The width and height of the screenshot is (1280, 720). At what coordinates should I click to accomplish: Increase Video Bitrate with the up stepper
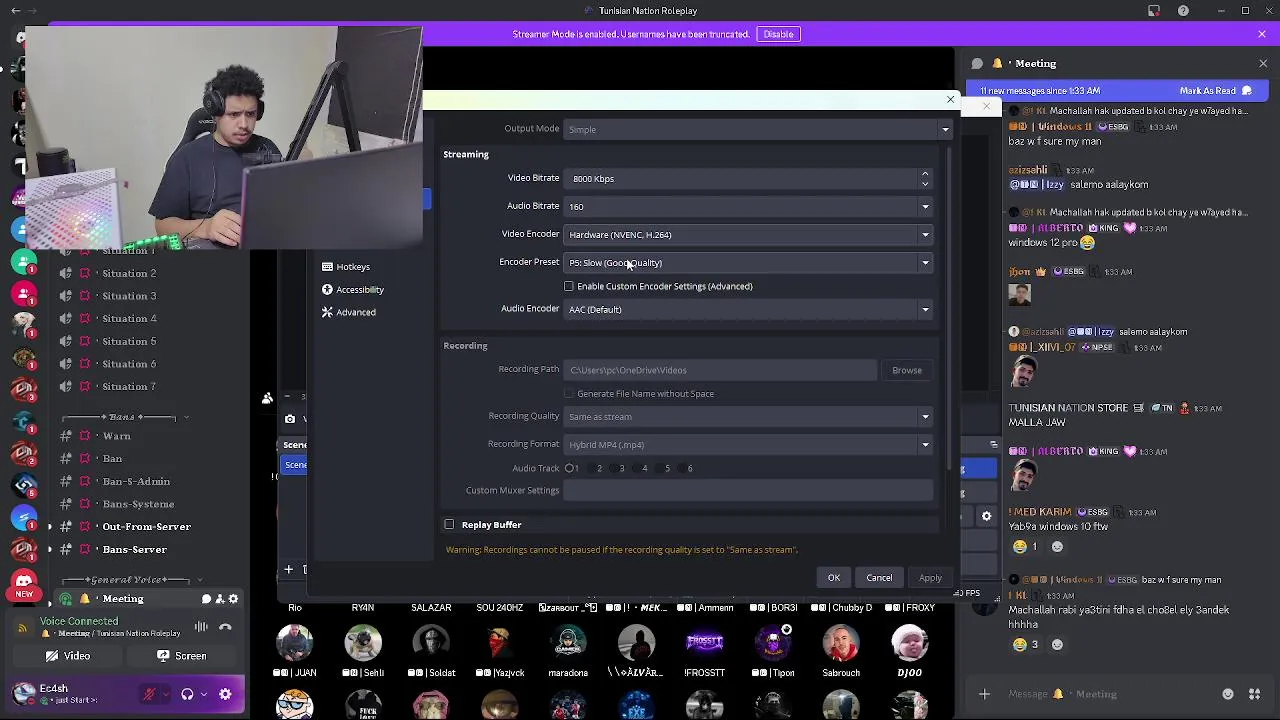[x=925, y=174]
